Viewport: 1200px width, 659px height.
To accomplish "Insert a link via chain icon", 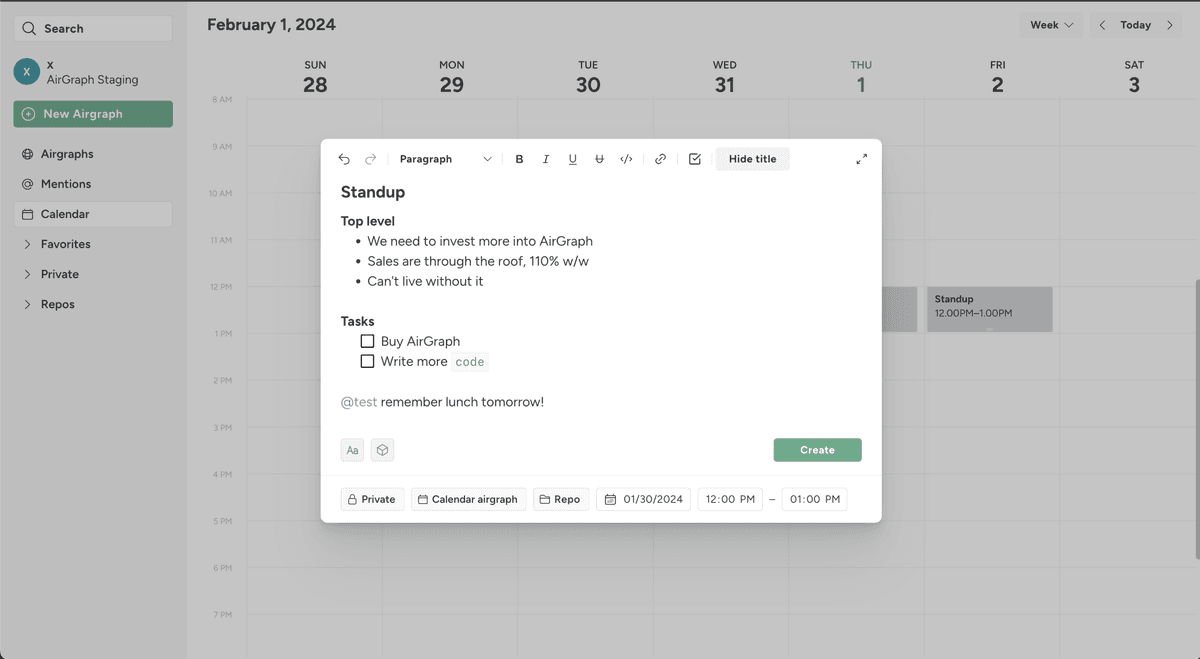I will pyautogui.click(x=660, y=159).
